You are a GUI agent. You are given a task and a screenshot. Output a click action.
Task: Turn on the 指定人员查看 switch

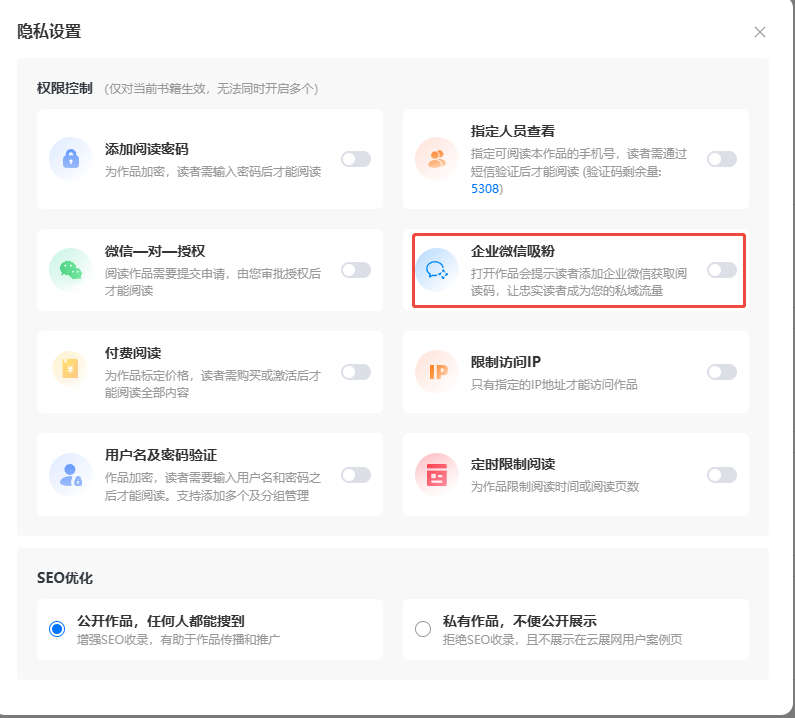pos(721,159)
